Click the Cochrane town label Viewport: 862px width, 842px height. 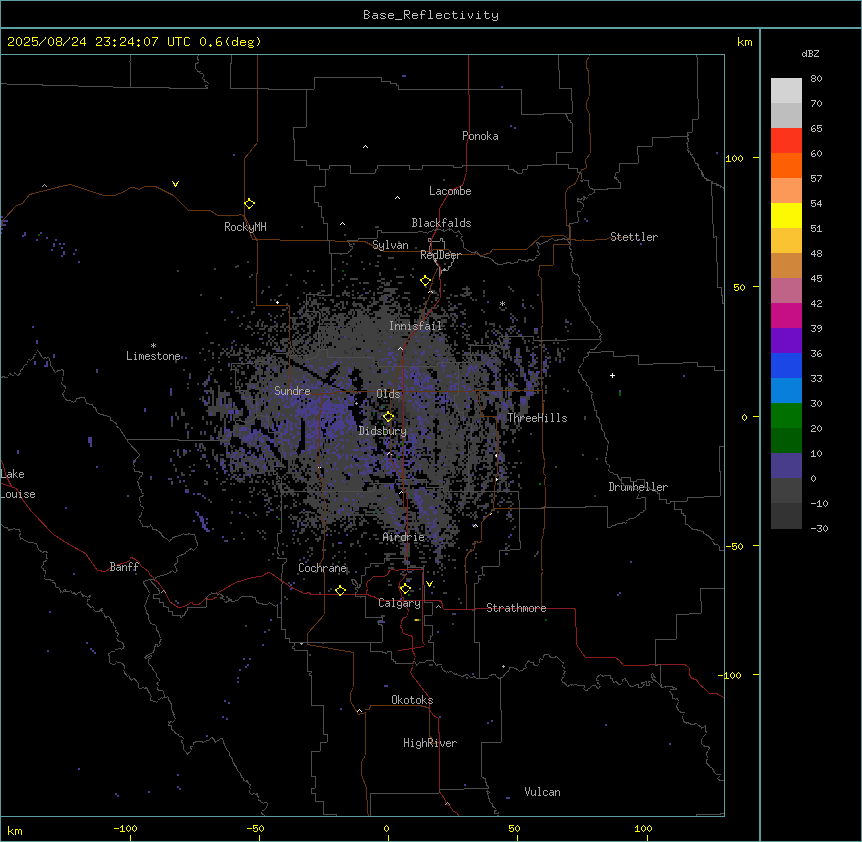pos(322,568)
